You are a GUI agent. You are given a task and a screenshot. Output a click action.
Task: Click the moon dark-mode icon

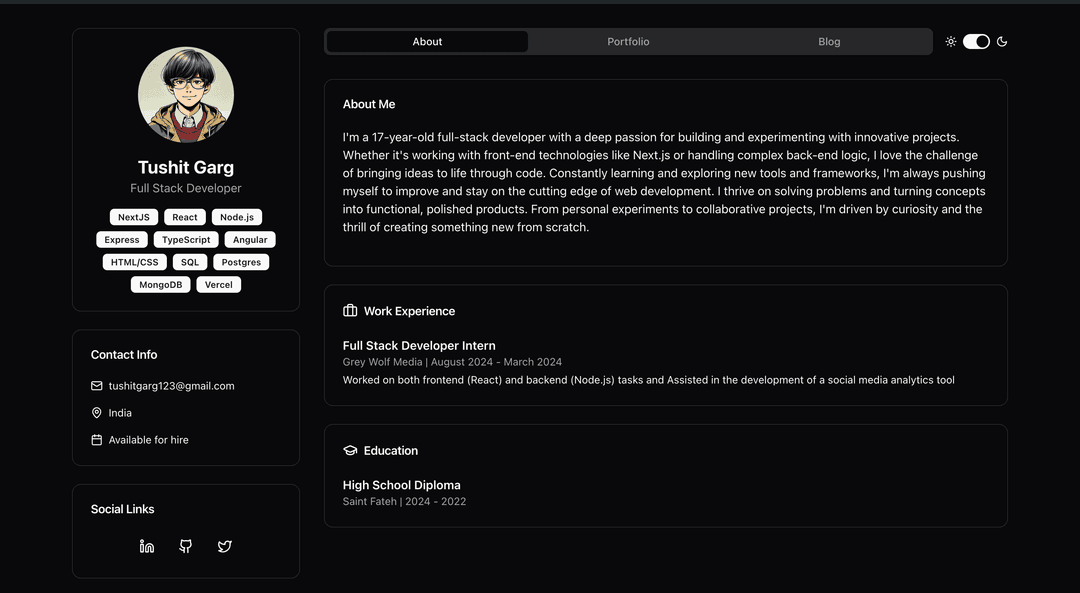(x=1002, y=42)
